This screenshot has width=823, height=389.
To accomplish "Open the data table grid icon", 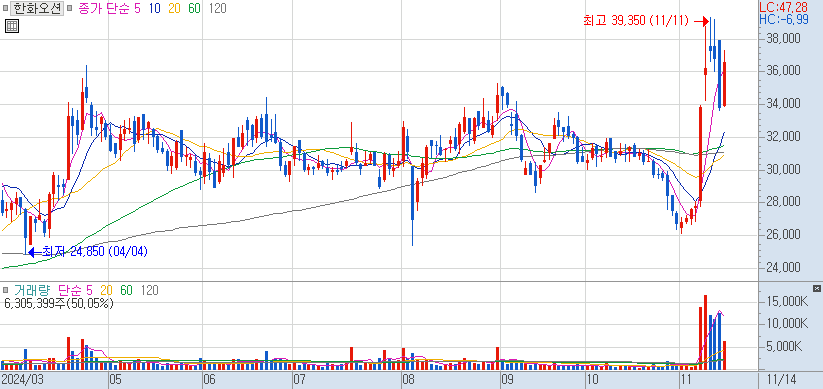I will tap(12, 26).
